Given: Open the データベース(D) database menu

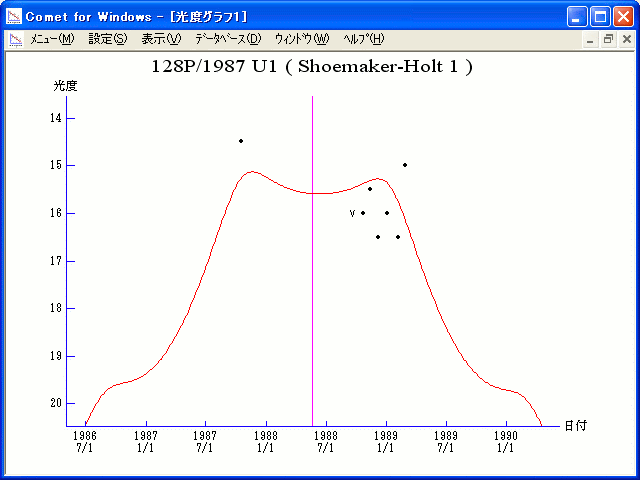Looking at the screenshot, I should 227,39.
